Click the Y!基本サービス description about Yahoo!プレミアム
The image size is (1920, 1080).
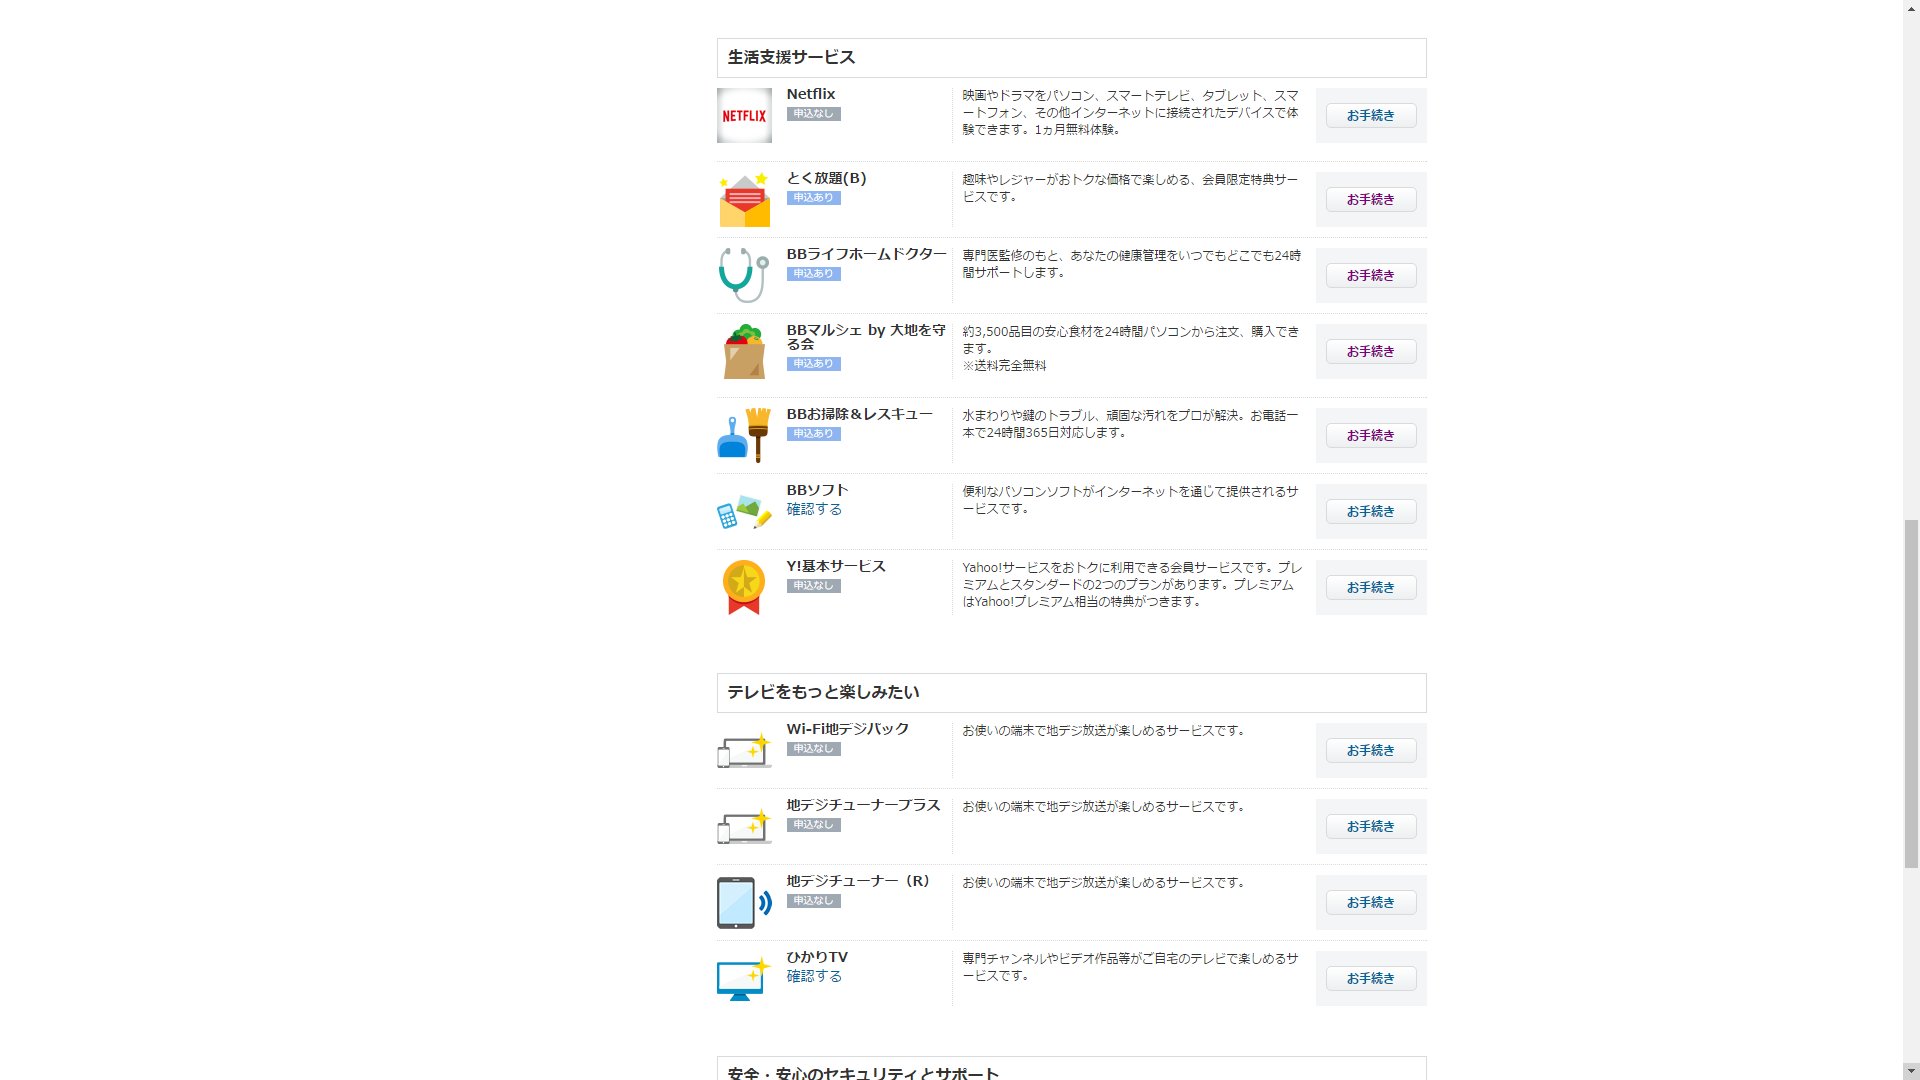pos(1132,584)
